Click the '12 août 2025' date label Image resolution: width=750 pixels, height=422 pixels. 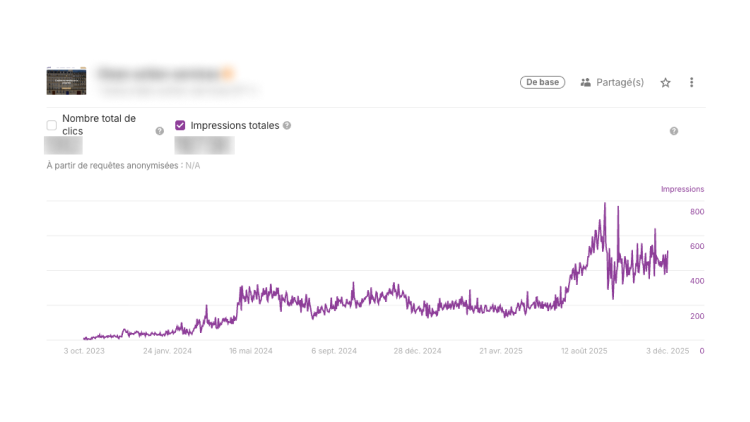coord(584,351)
